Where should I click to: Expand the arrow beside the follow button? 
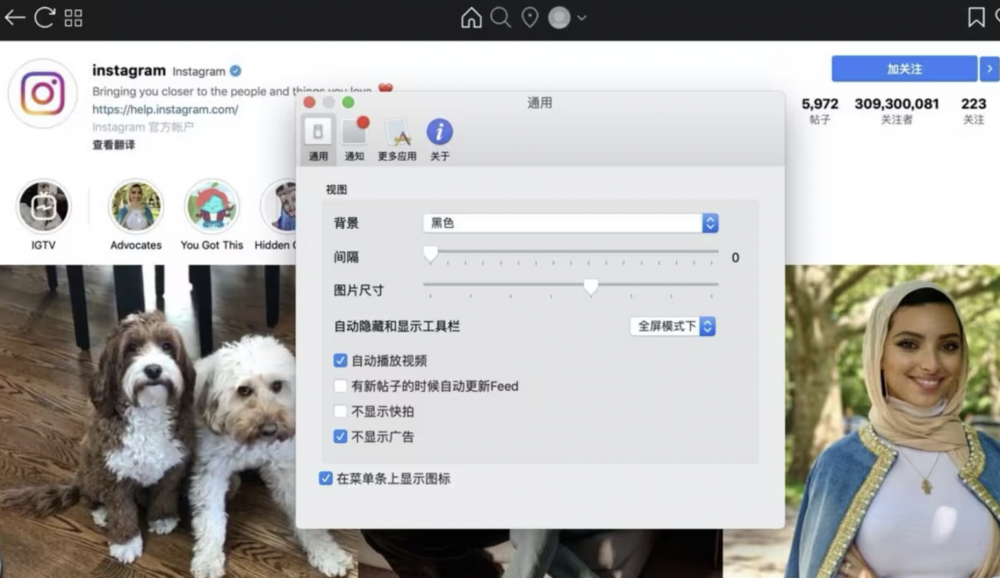click(x=989, y=69)
